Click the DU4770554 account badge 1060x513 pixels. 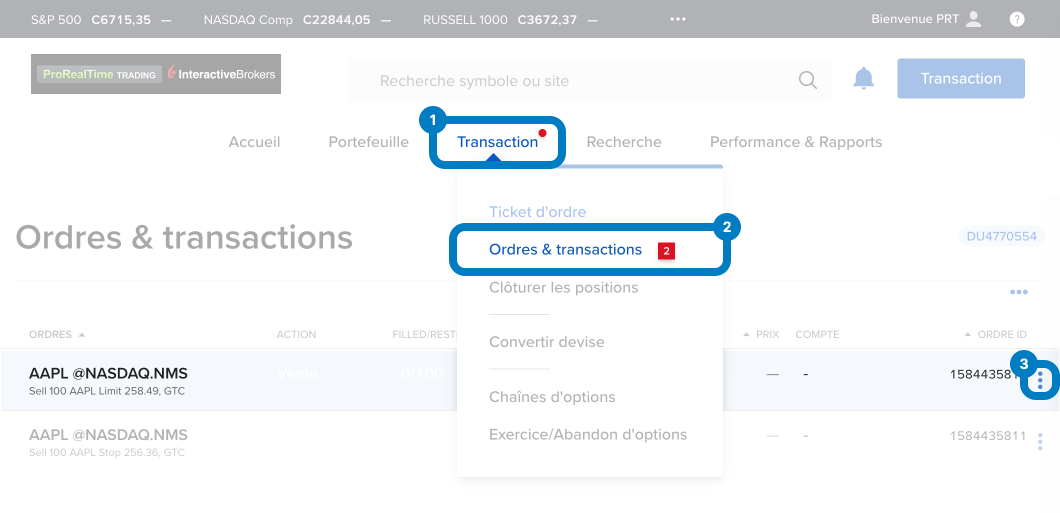pos(1001,237)
